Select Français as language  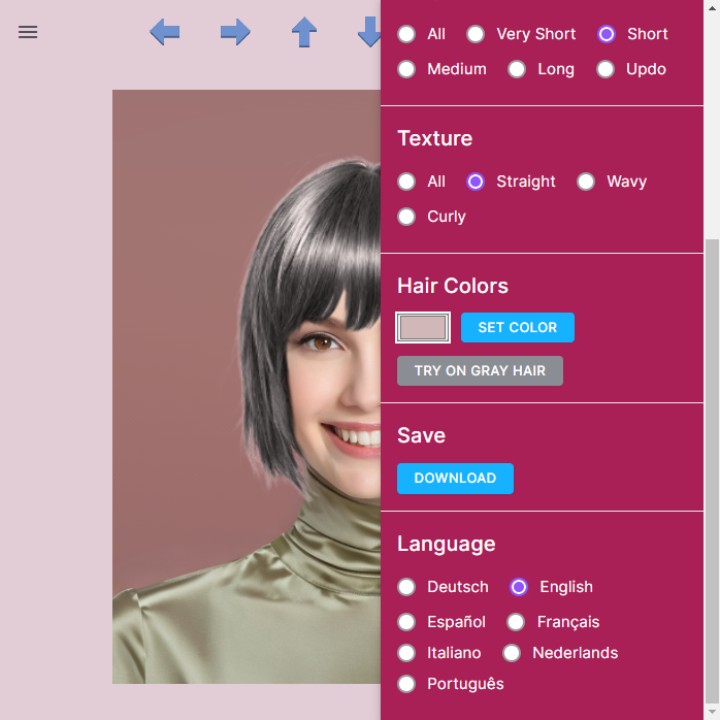pos(516,622)
